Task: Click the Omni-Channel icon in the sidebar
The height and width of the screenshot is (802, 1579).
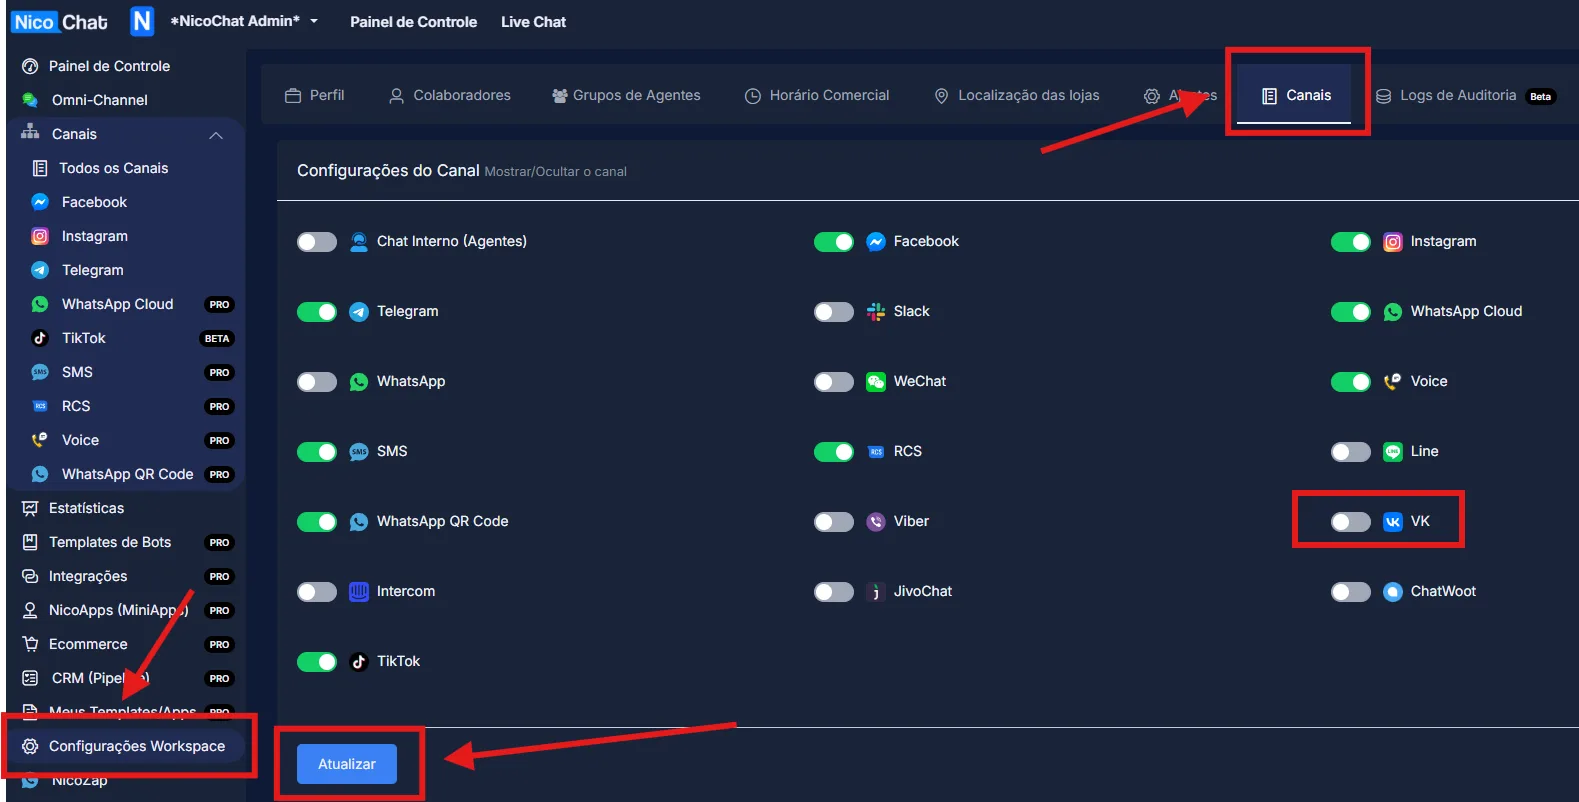Action: click(30, 100)
